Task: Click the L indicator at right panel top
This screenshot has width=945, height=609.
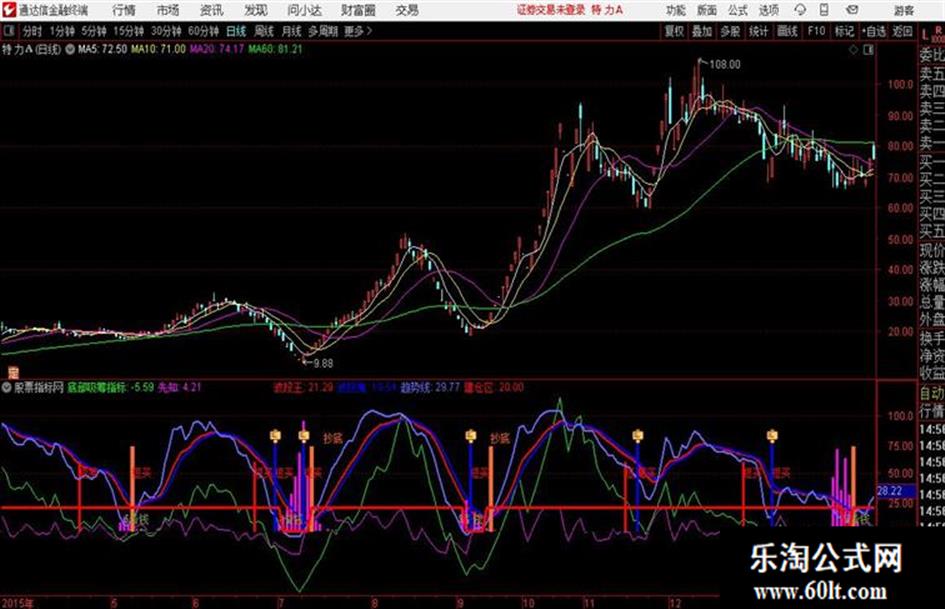Action: 925,34
